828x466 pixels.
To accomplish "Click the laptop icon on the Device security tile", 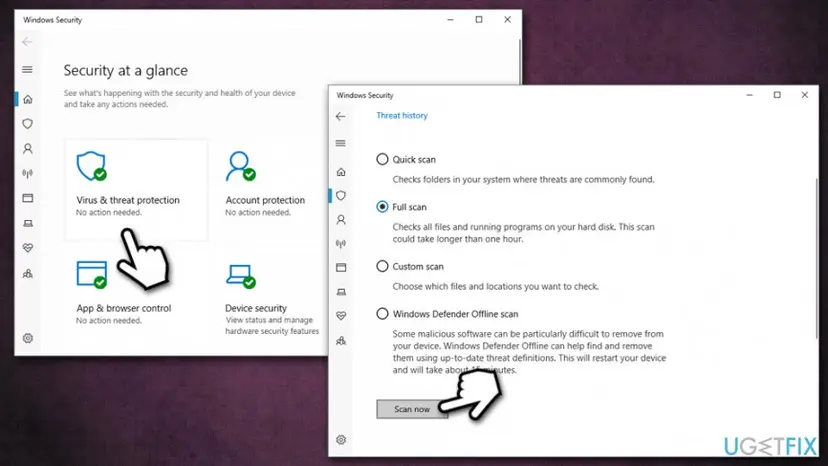I will click(x=240, y=275).
